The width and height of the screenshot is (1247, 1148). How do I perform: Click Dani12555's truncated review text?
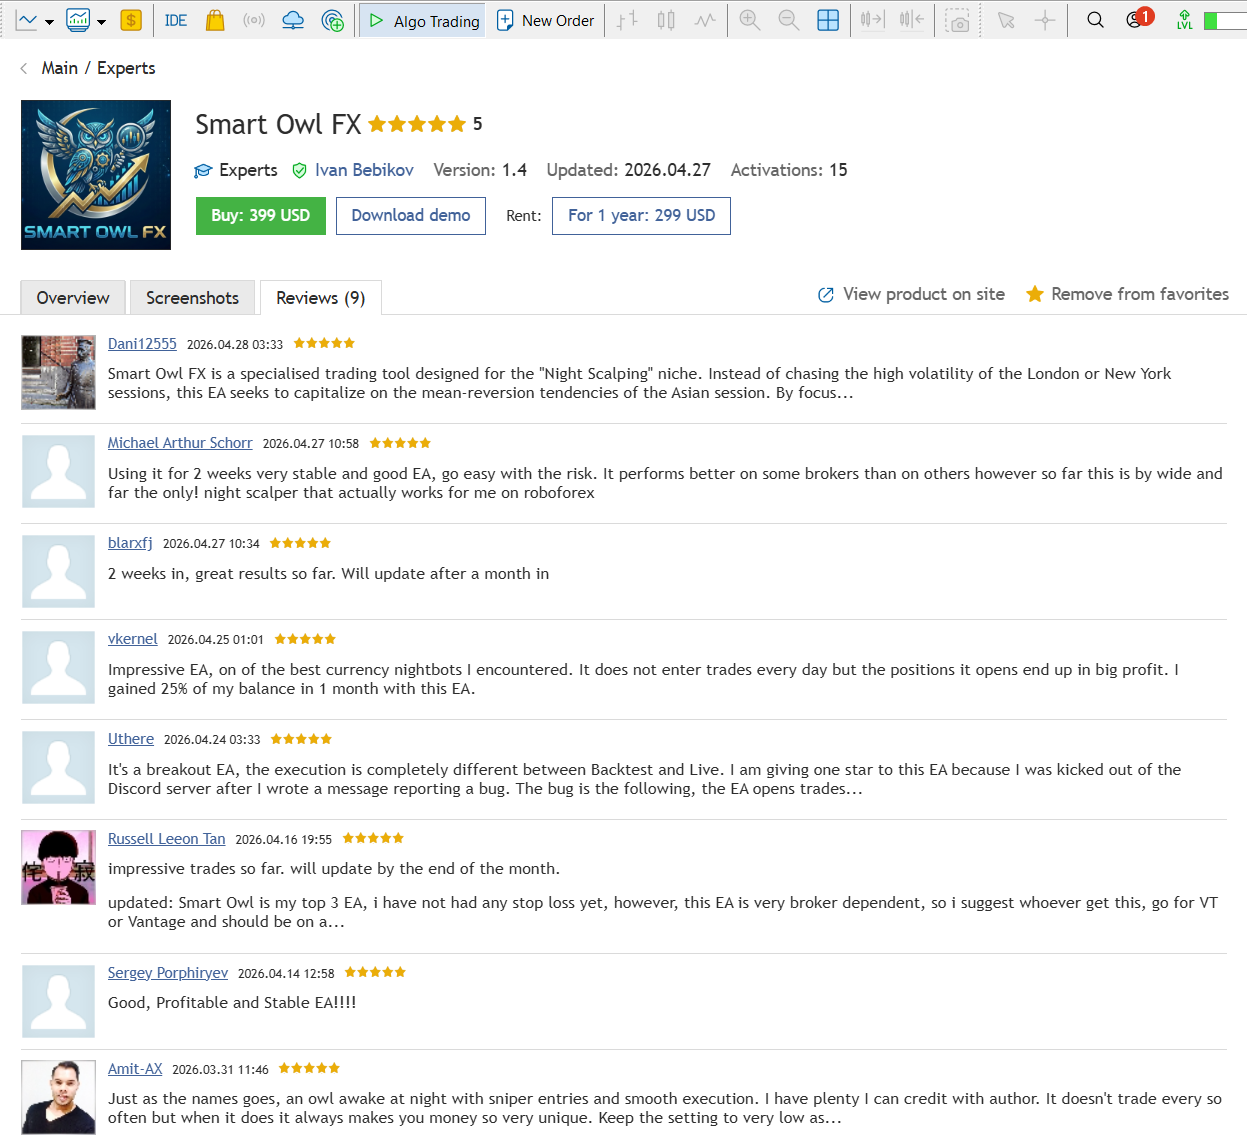640,383
